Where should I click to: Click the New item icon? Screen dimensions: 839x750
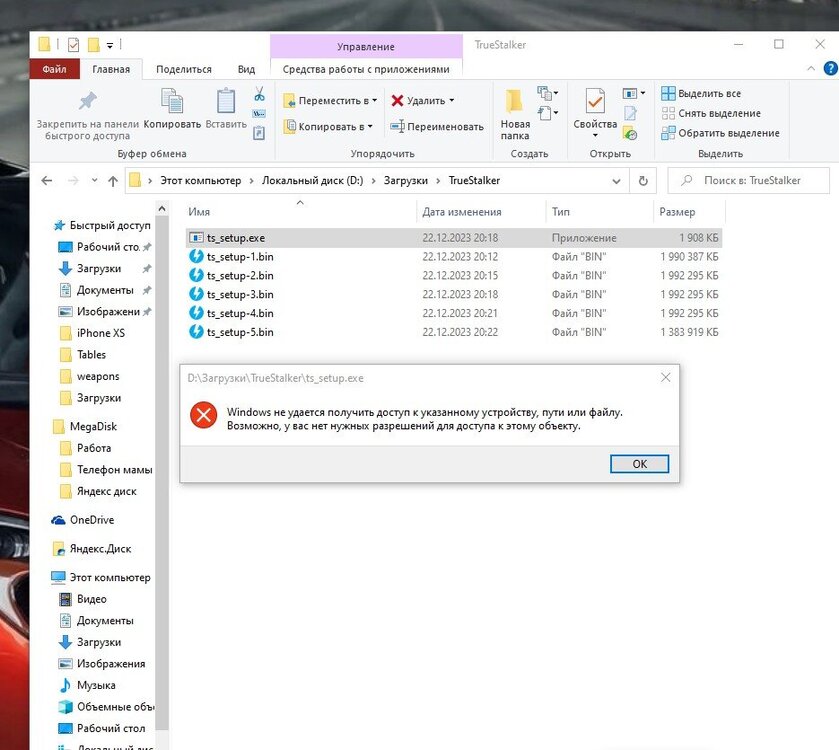(x=544, y=93)
